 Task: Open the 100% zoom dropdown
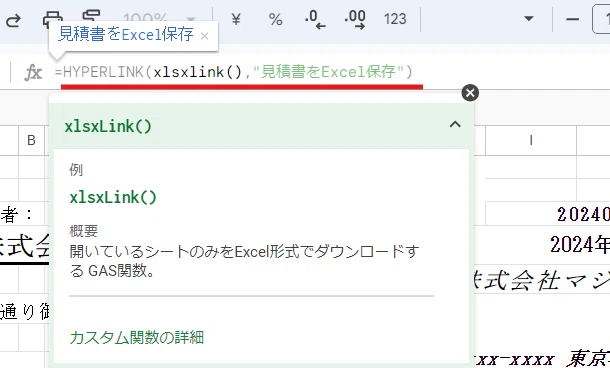(x=159, y=18)
